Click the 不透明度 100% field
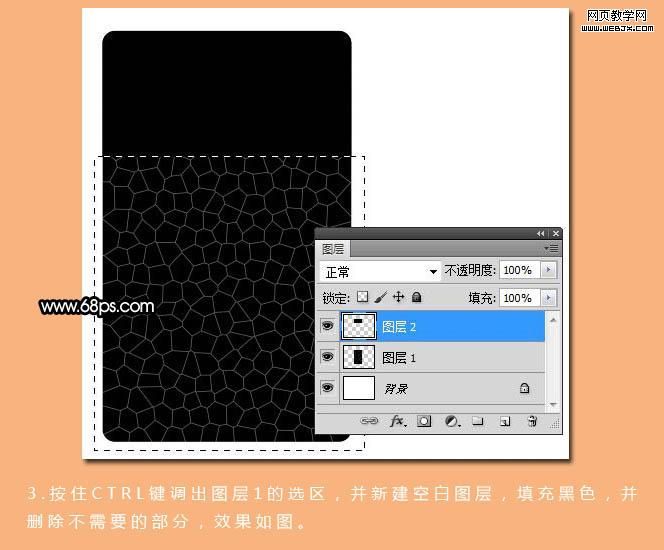Screen dimensions: 664x550 click(520, 270)
